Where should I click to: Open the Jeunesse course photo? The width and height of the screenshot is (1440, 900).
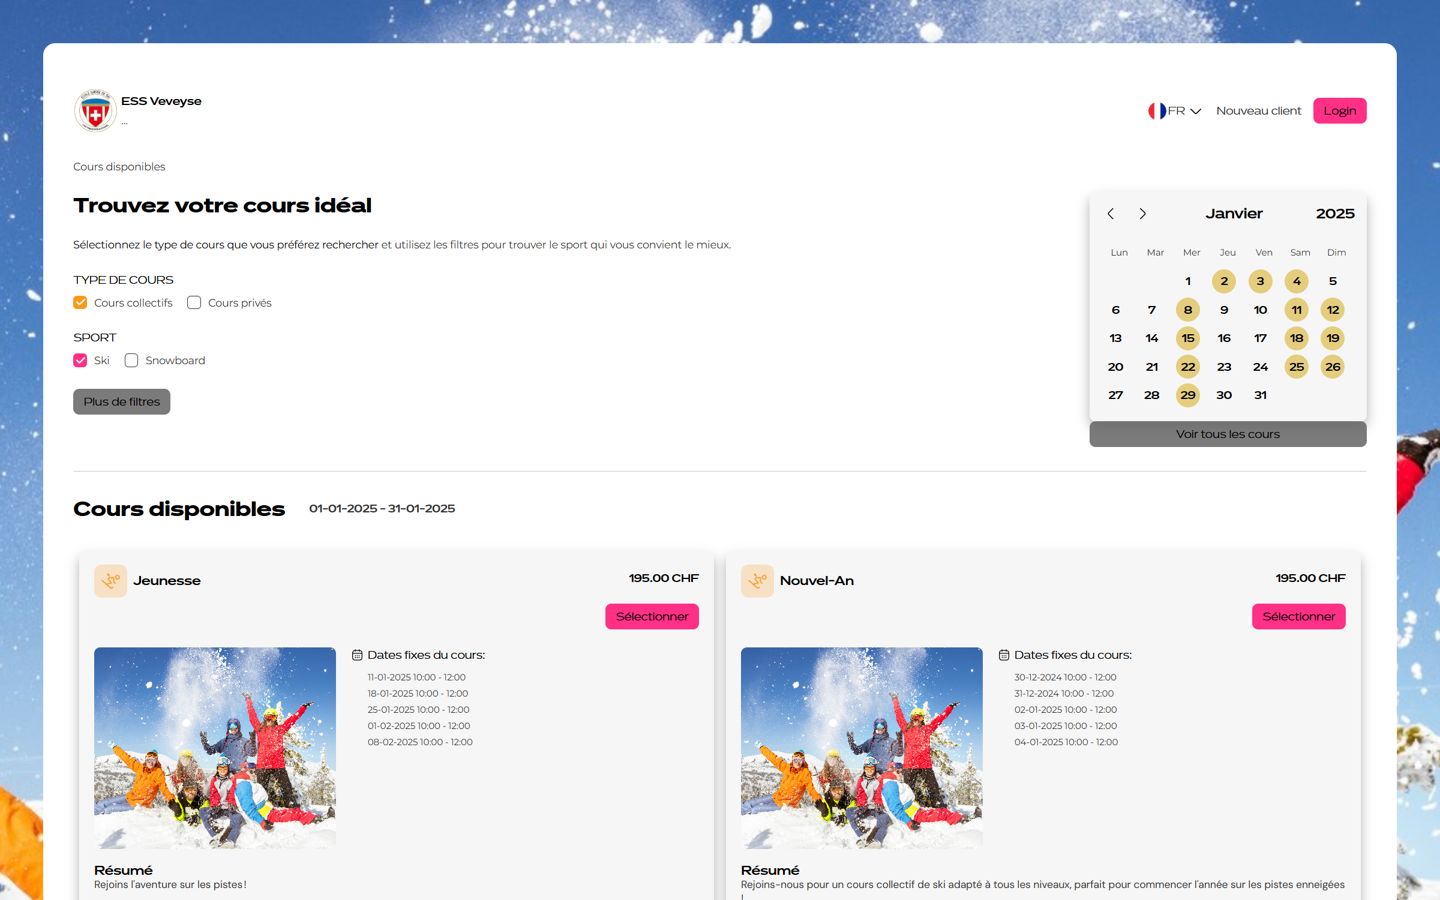coord(215,748)
